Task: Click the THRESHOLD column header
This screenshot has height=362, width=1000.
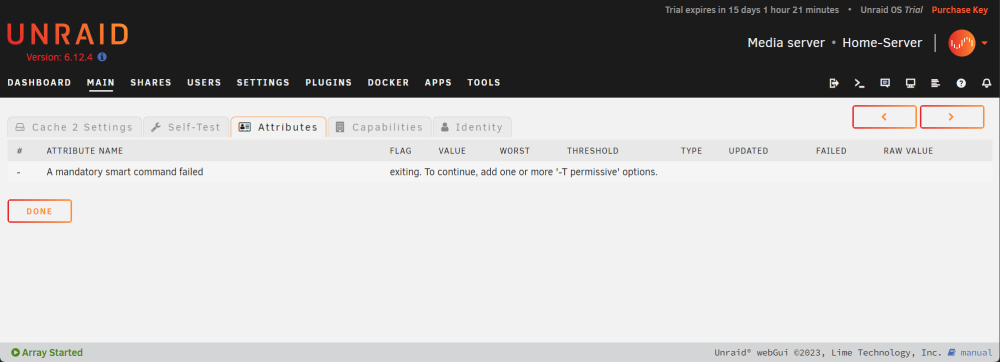Action: click(592, 151)
